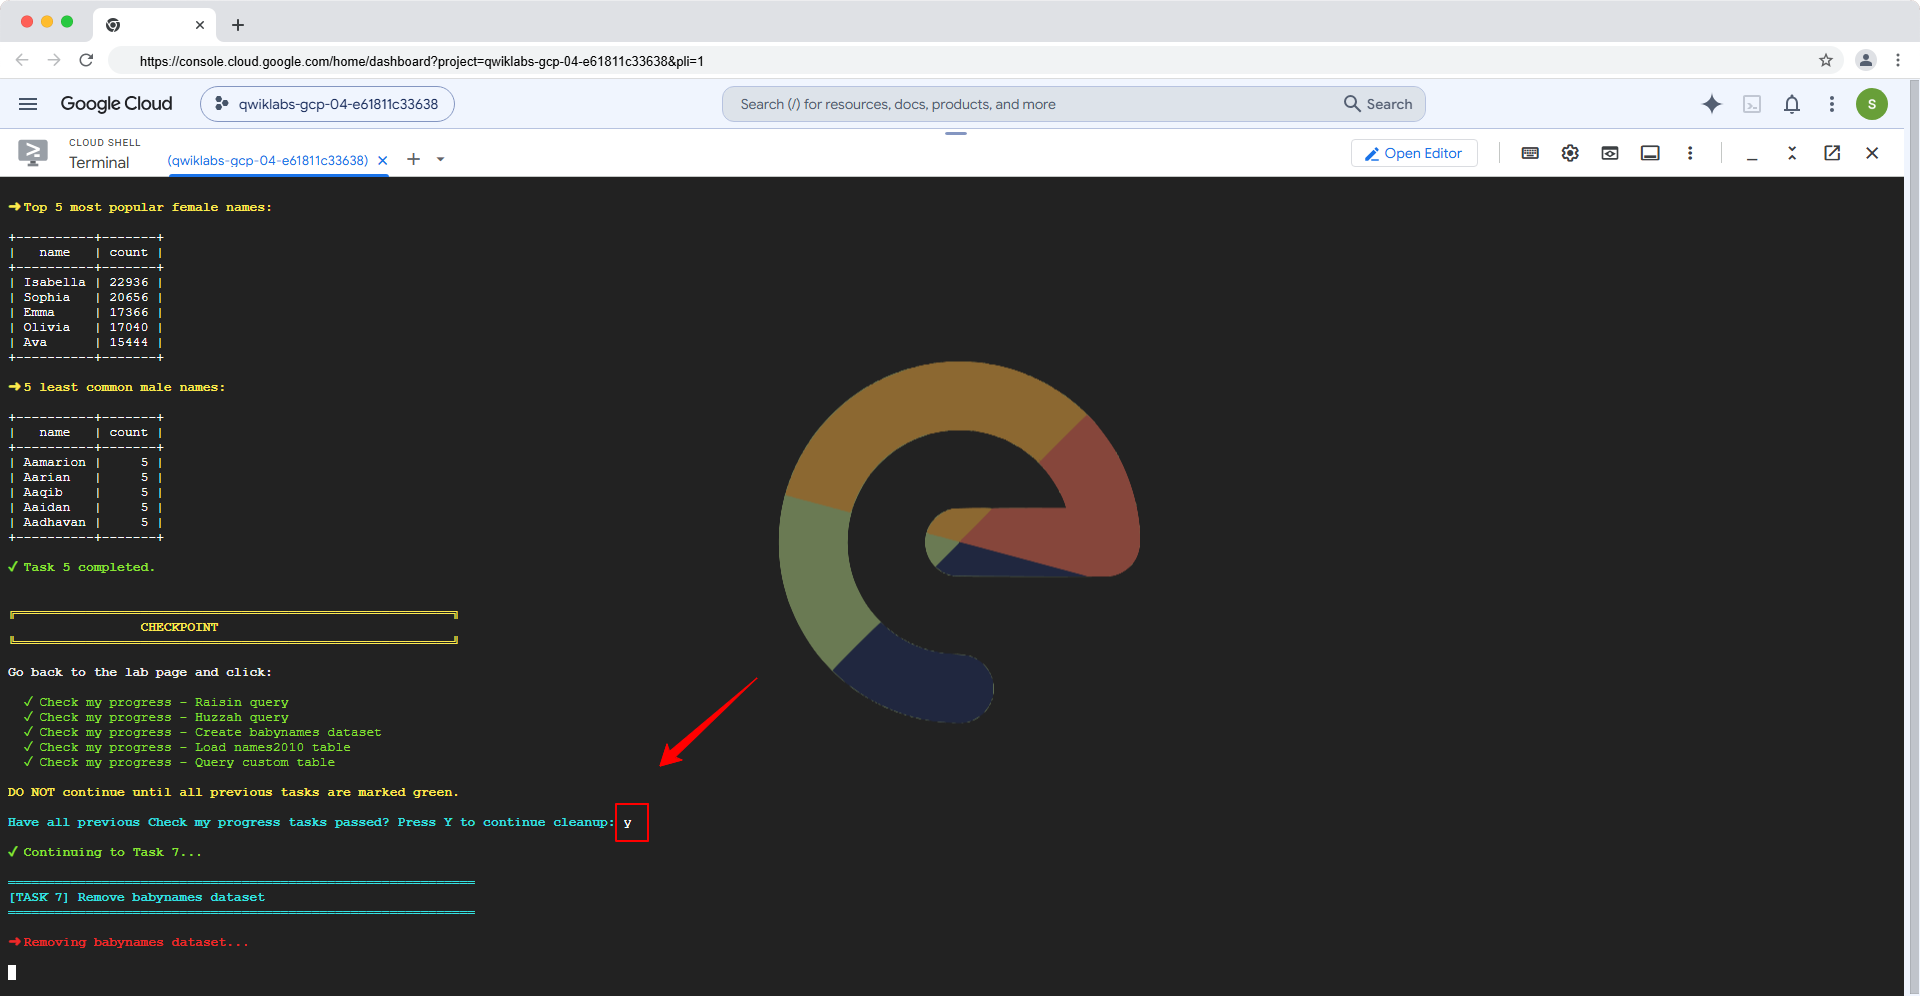Open the Google Cloud navigation menu
Viewport: 1920px width, 996px height.
click(x=28, y=104)
